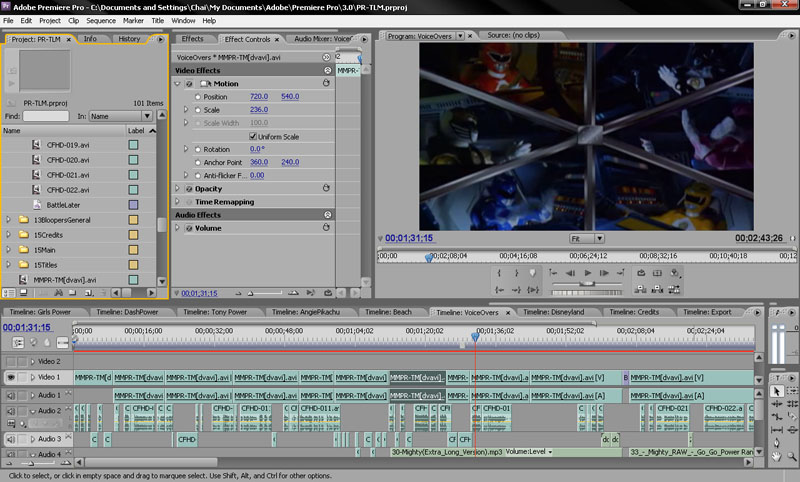
Task: Open the Timeline: Credits tab
Action: tap(634, 312)
